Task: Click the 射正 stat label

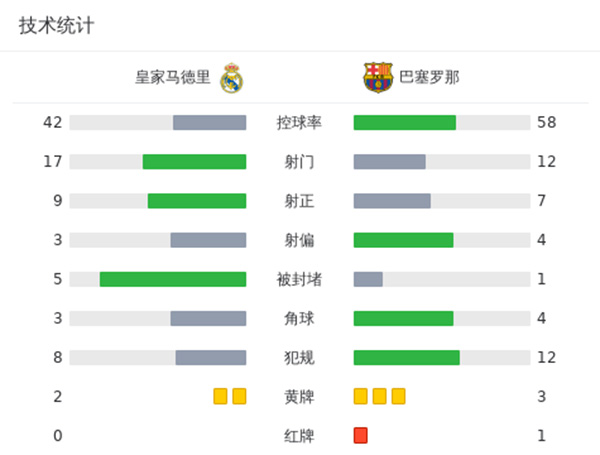Action: tap(299, 201)
